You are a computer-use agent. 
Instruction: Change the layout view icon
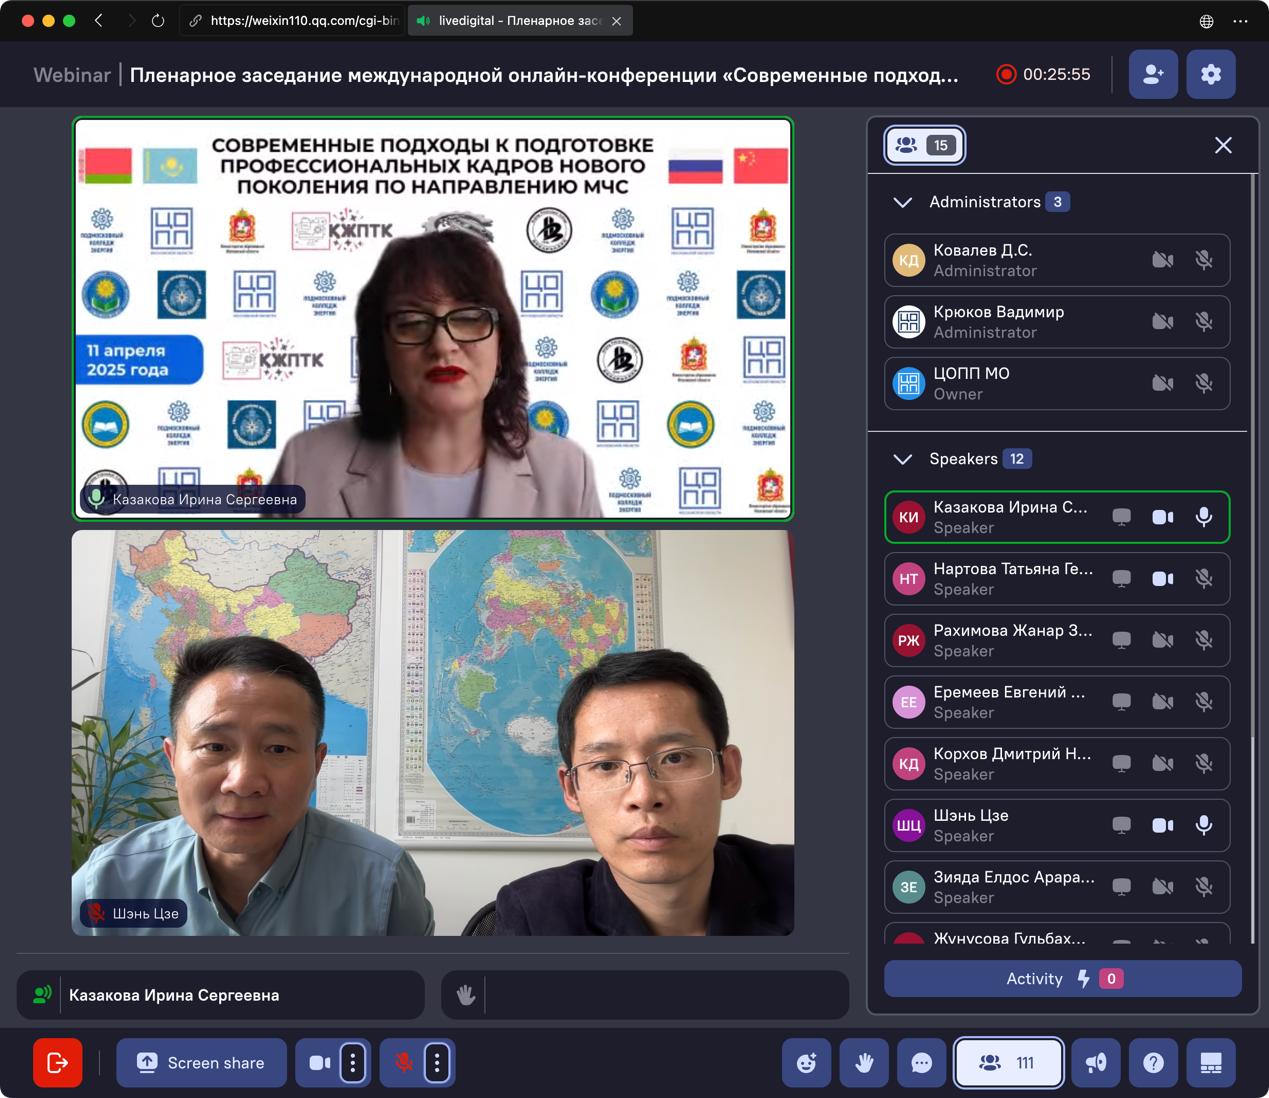pos(1210,1063)
